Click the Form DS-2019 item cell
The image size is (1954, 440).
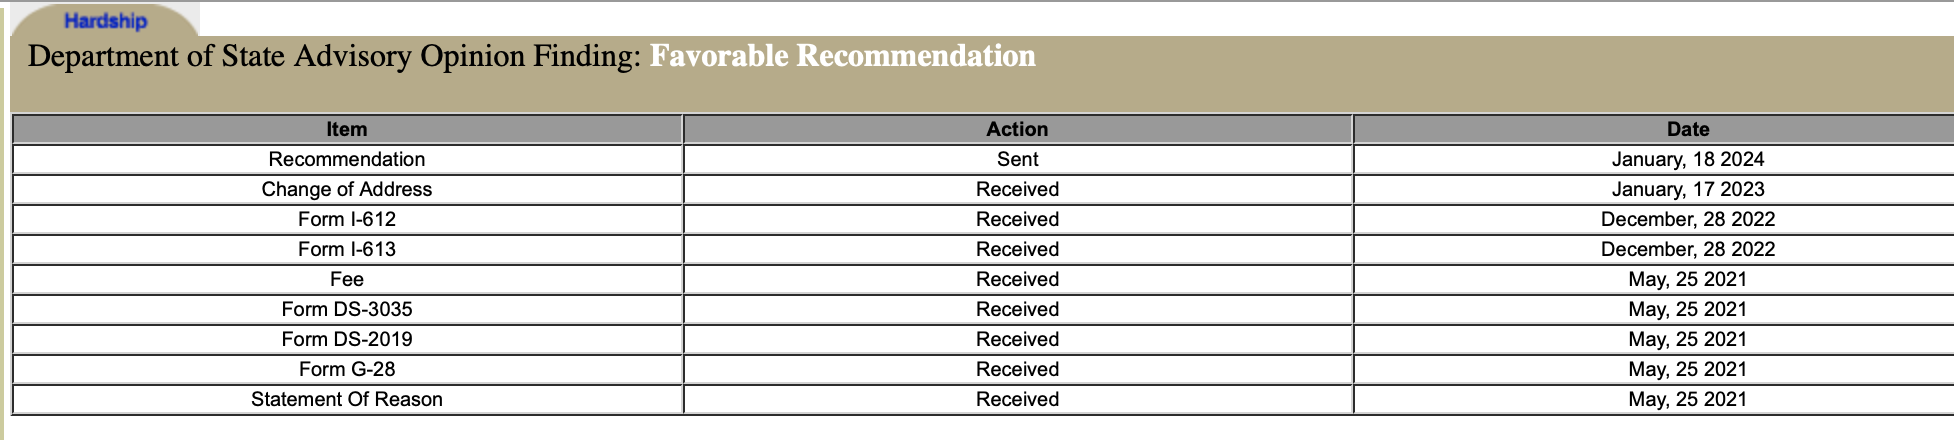click(347, 339)
